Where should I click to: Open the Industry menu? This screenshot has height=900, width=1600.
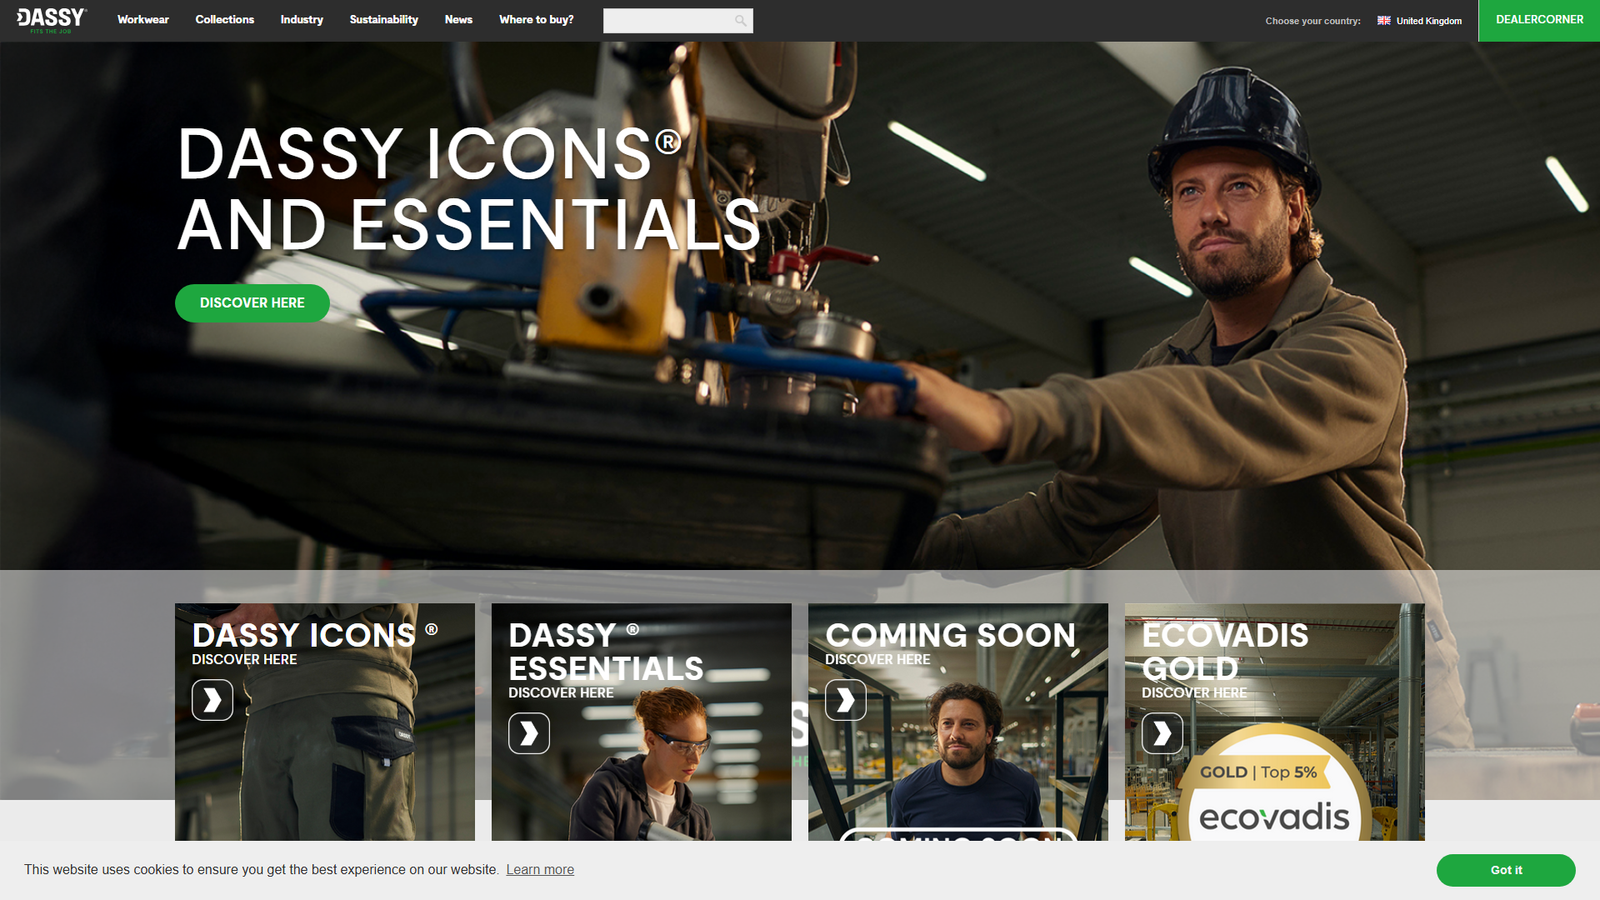click(301, 19)
